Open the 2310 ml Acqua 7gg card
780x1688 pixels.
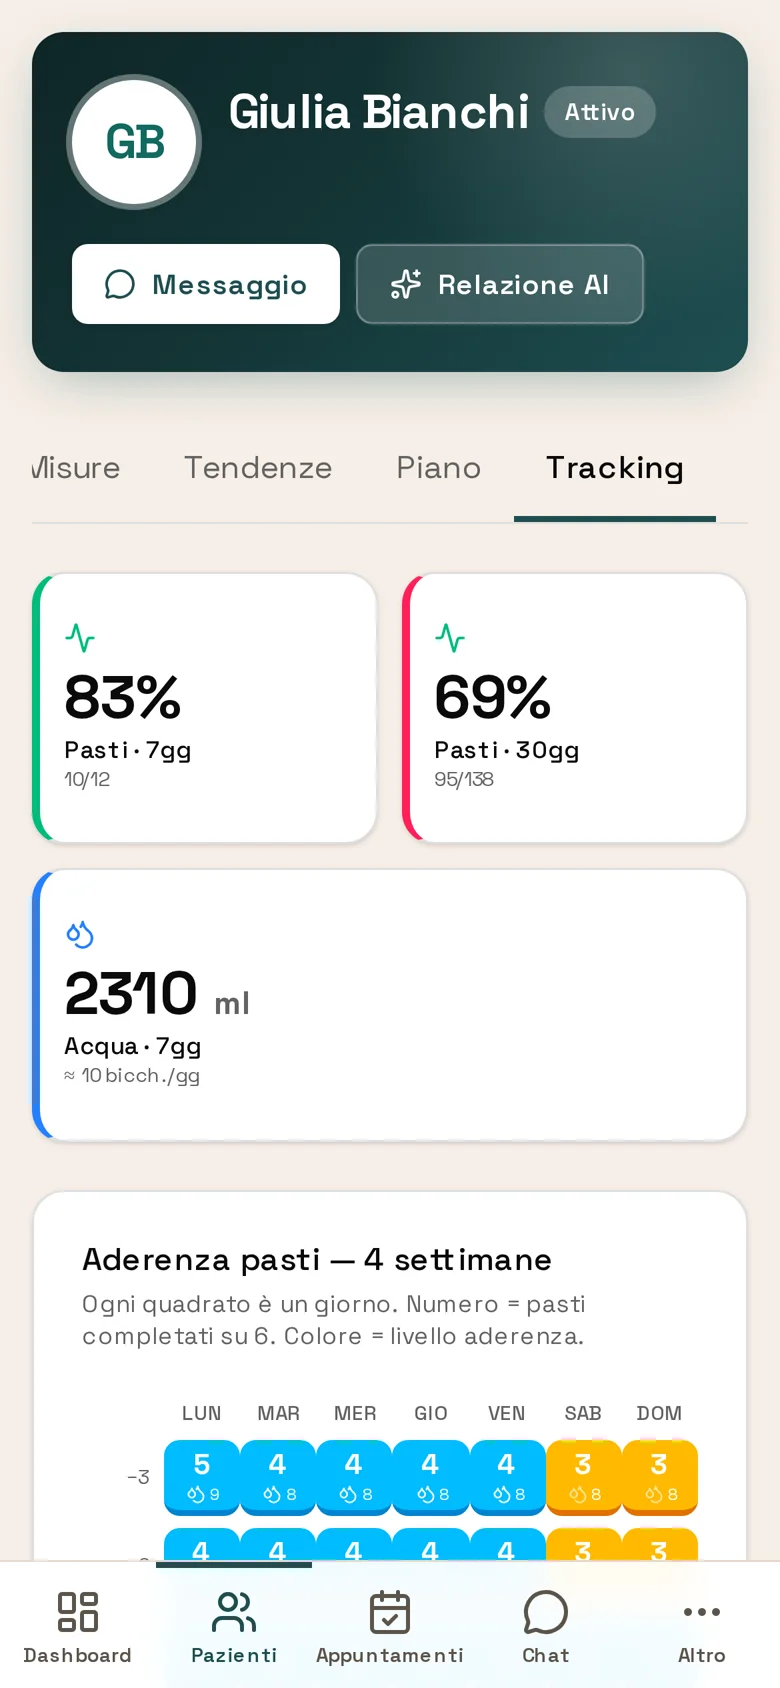(x=390, y=1005)
